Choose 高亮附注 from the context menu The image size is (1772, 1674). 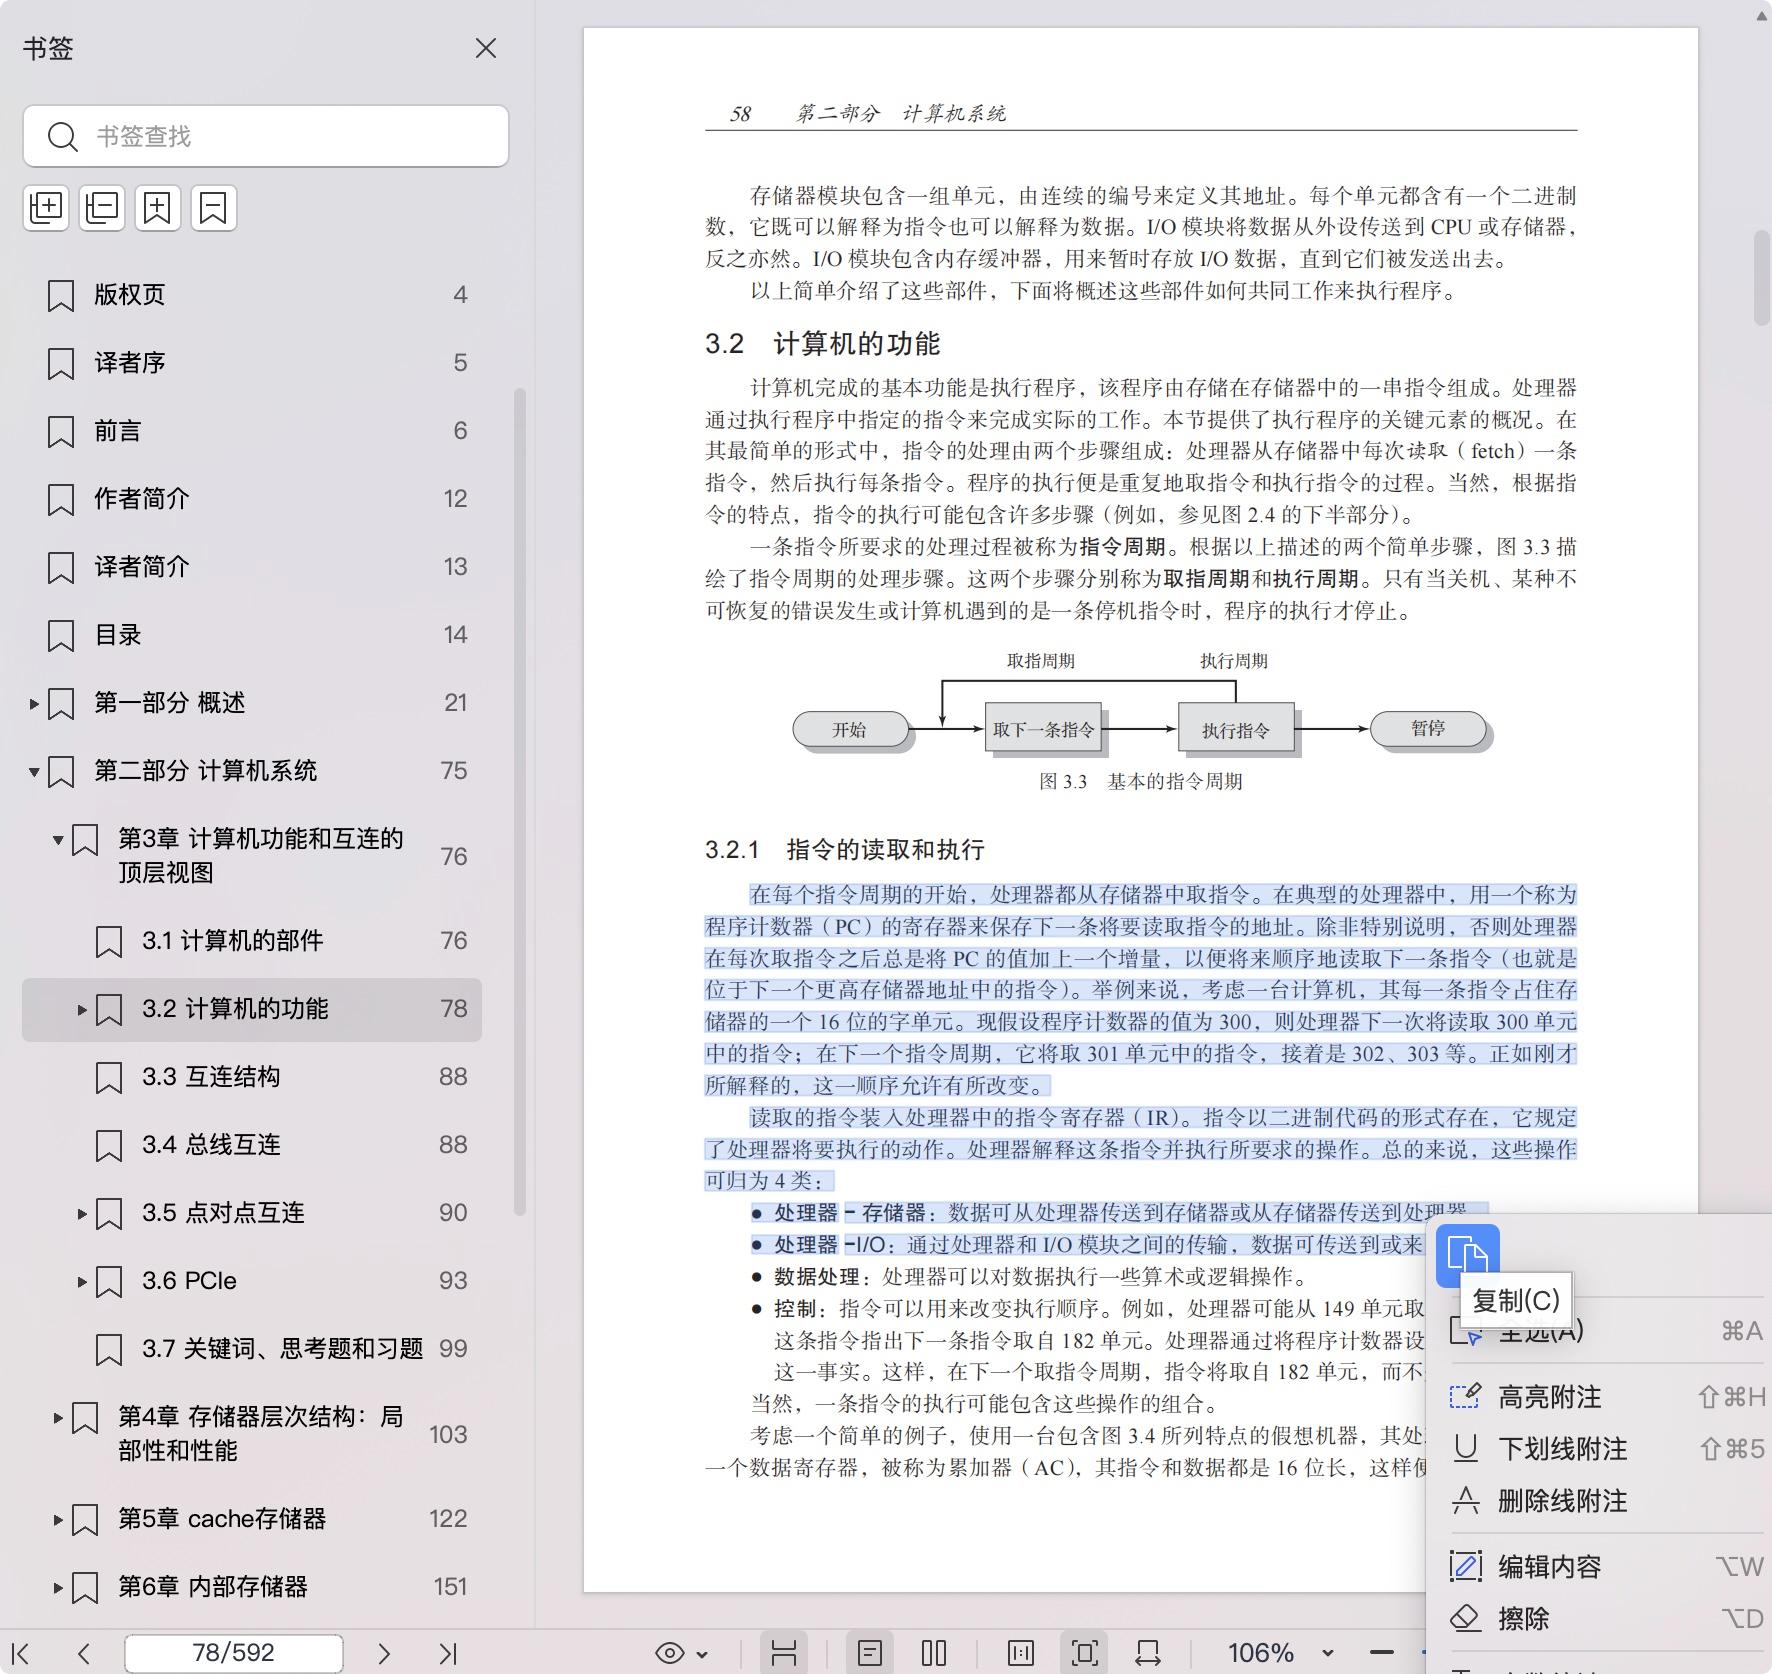[x=1548, y=1396]
